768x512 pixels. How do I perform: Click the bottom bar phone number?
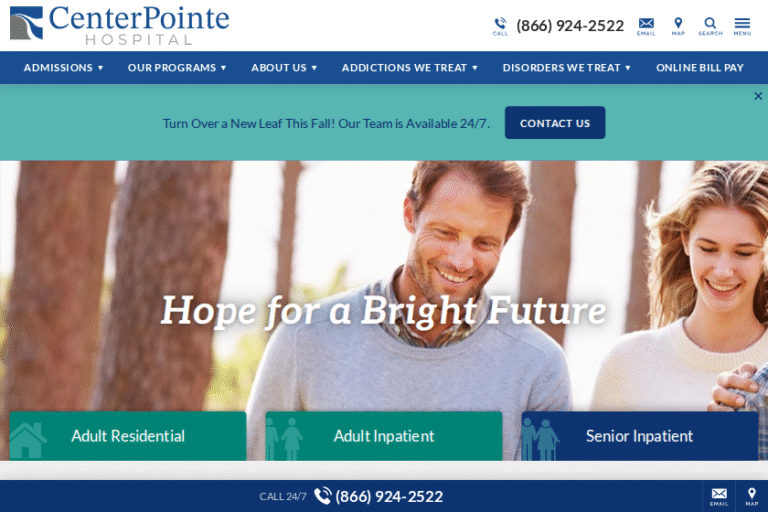(389, 496)
